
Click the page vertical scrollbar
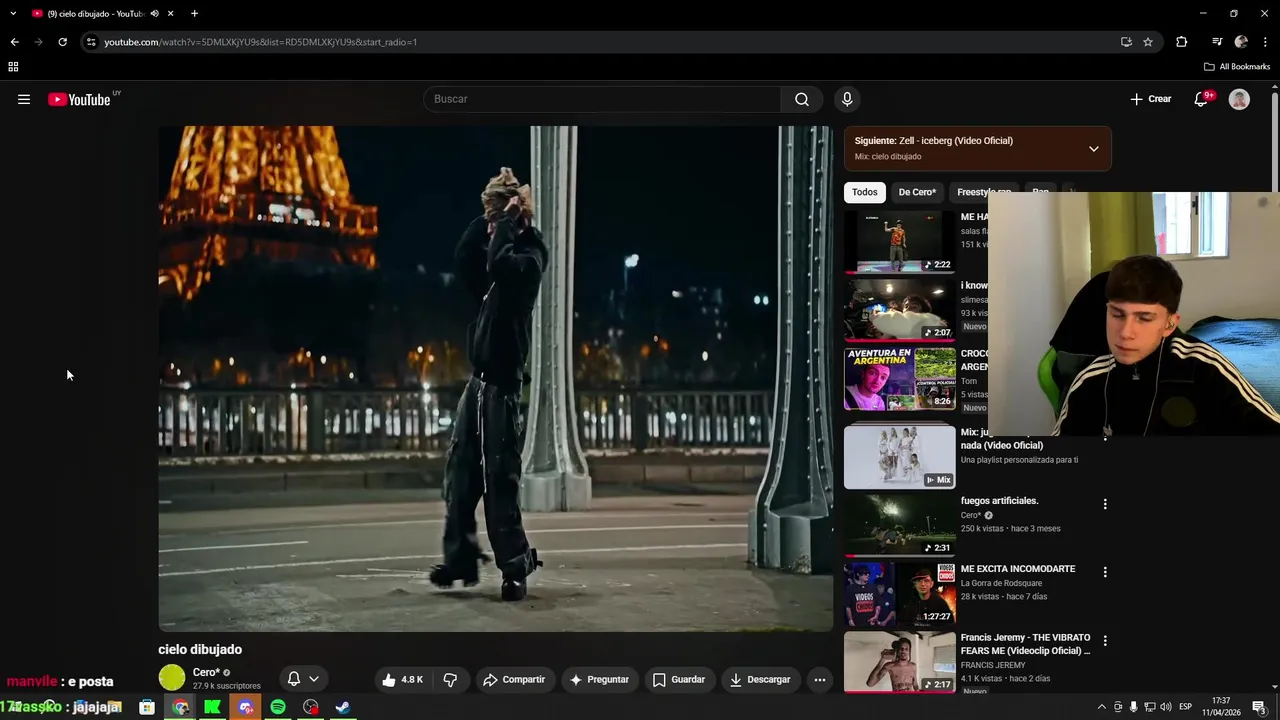(1274, 140)
